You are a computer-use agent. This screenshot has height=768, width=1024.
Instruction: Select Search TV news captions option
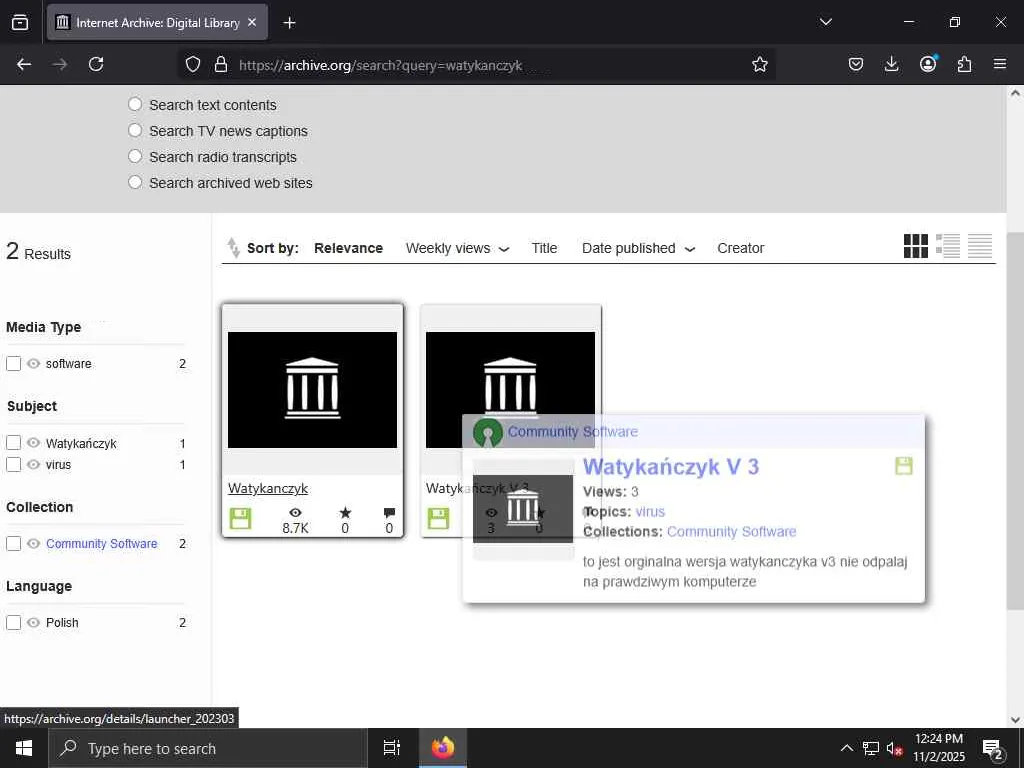(x=135, y=131)
